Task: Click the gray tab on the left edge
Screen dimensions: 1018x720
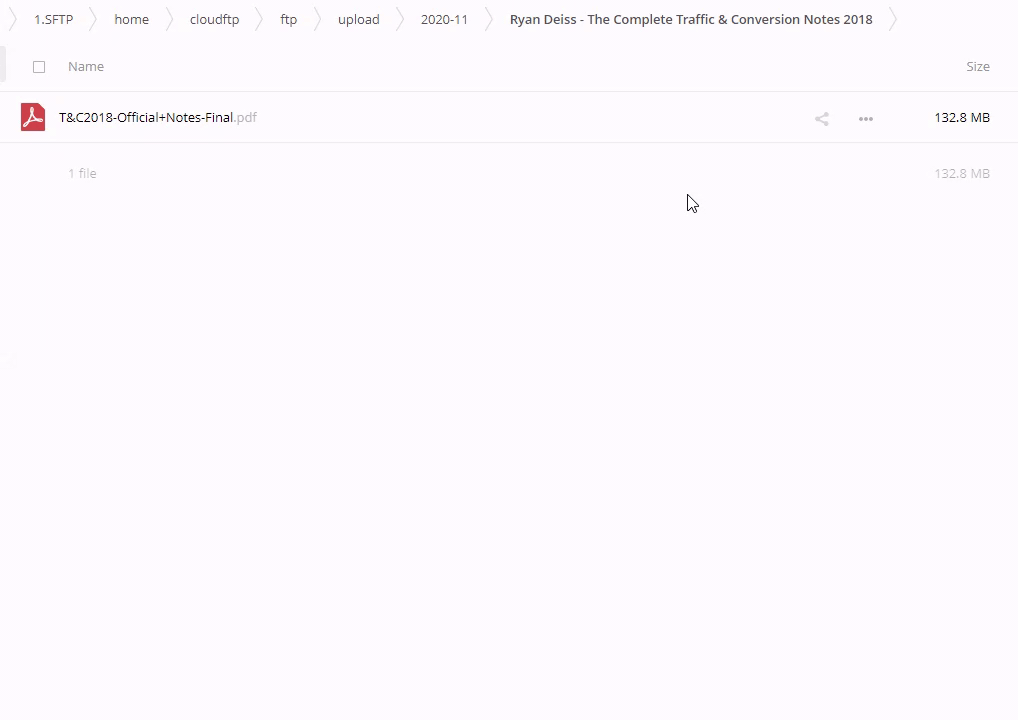Action: coord(3,66)
